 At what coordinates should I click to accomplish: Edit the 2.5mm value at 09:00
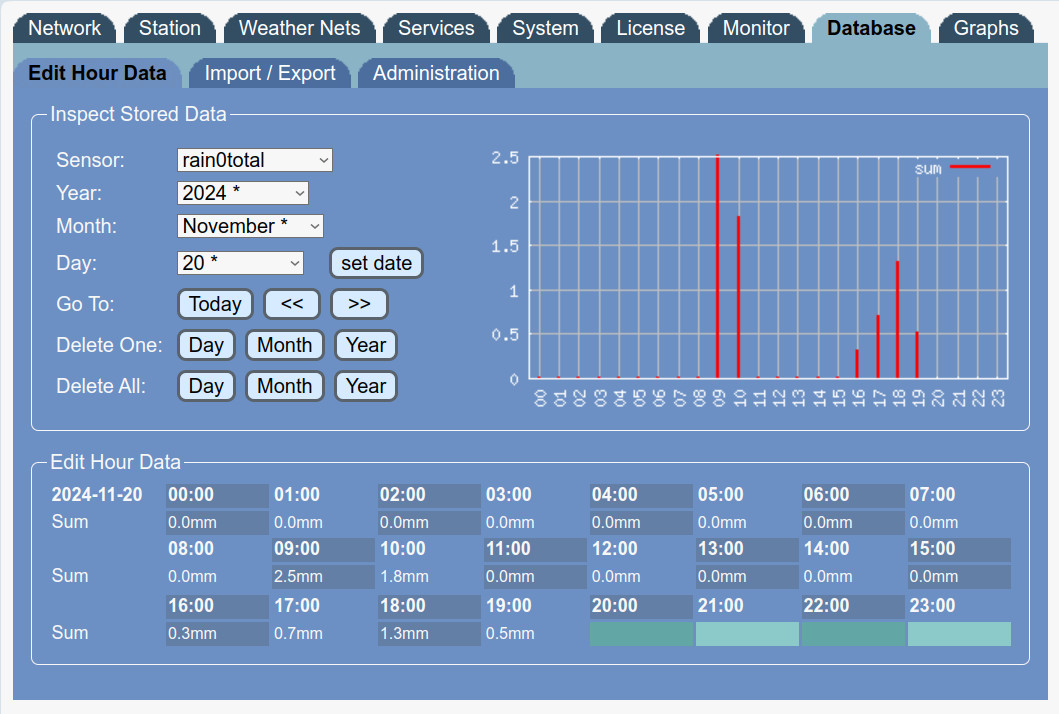click(324, 577)
